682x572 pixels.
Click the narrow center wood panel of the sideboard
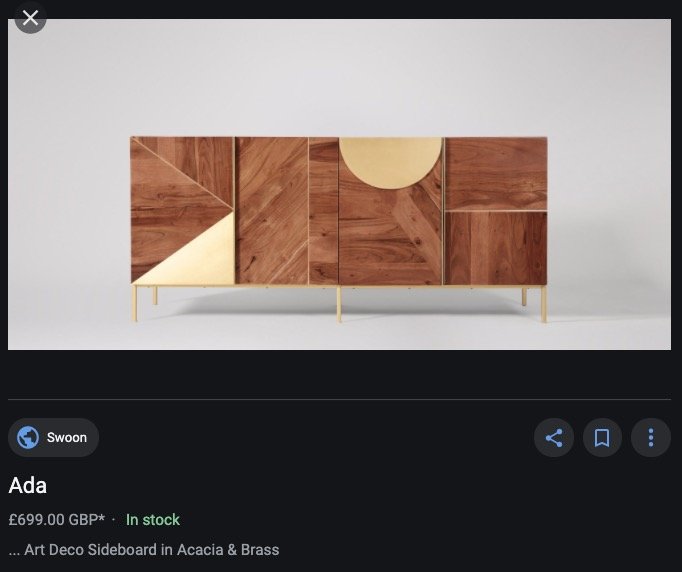pyautogui.click(x=323, y=211)
